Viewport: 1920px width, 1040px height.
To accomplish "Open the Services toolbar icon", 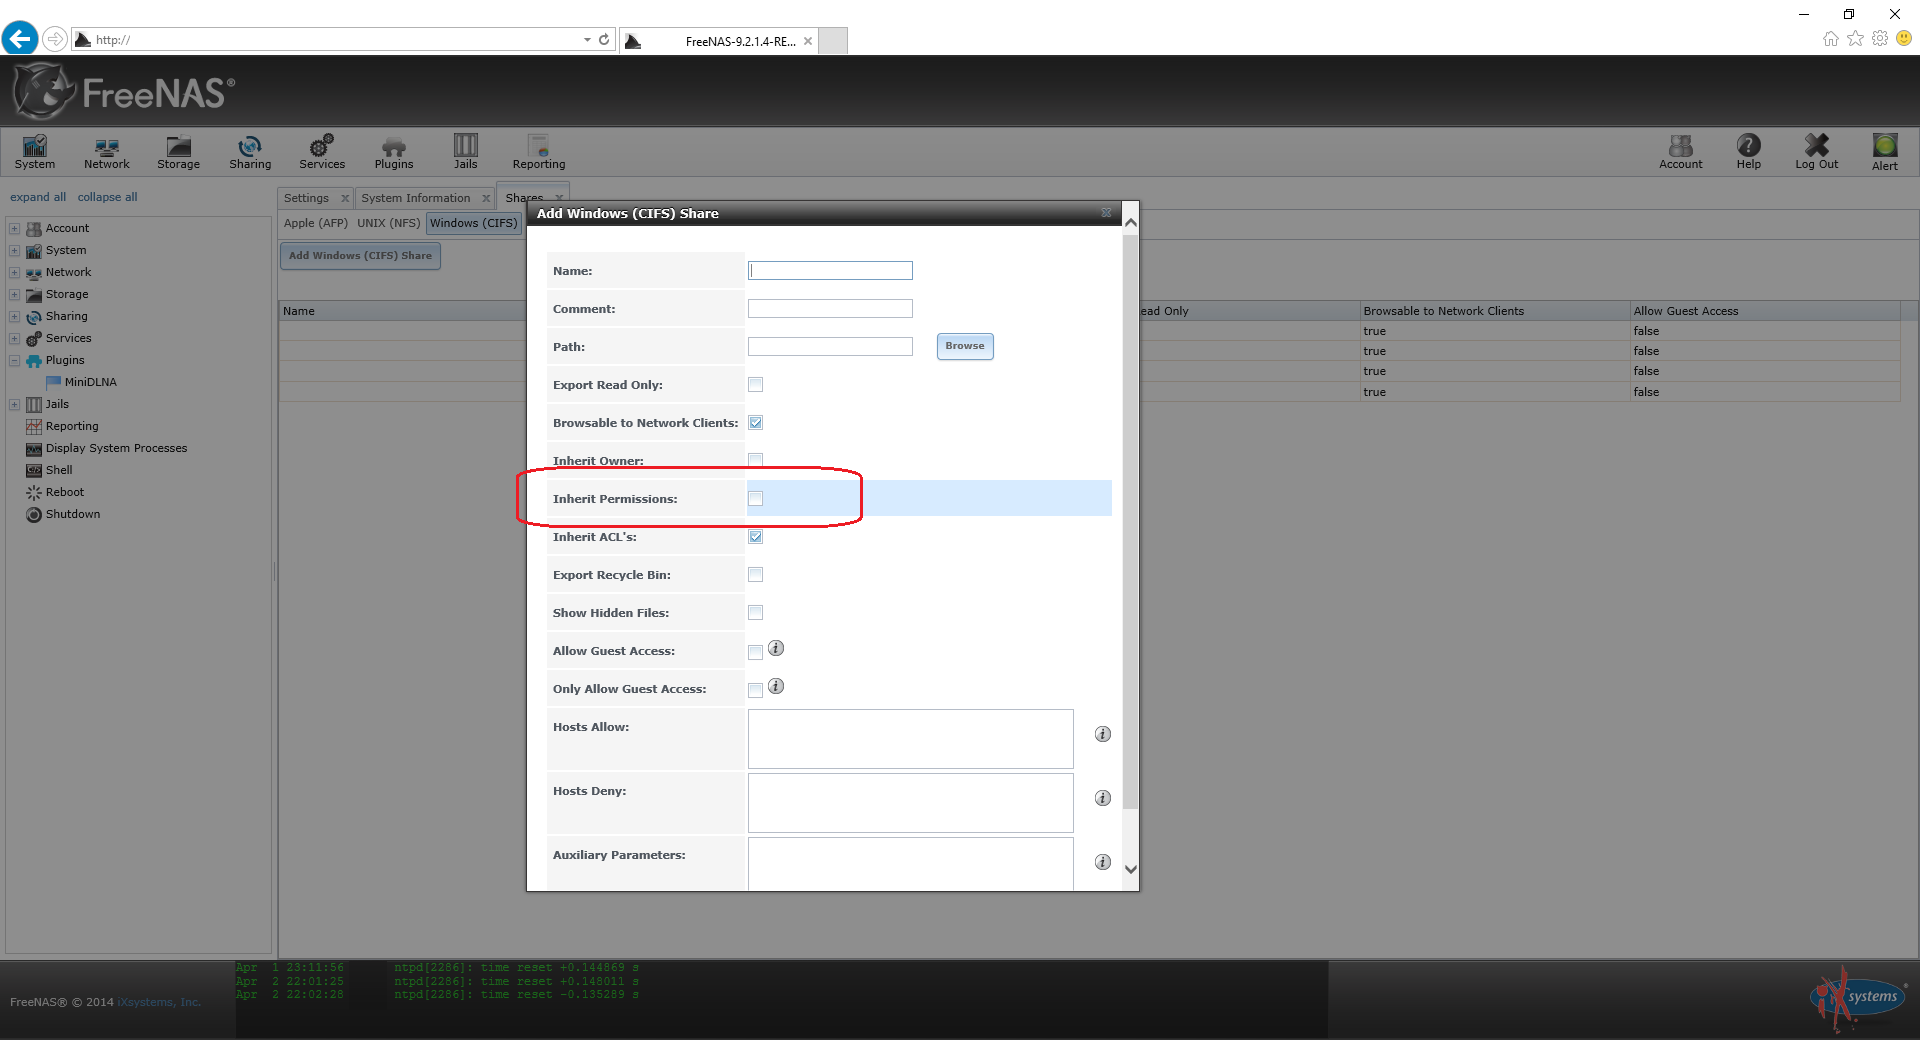I will pos(322,152).
